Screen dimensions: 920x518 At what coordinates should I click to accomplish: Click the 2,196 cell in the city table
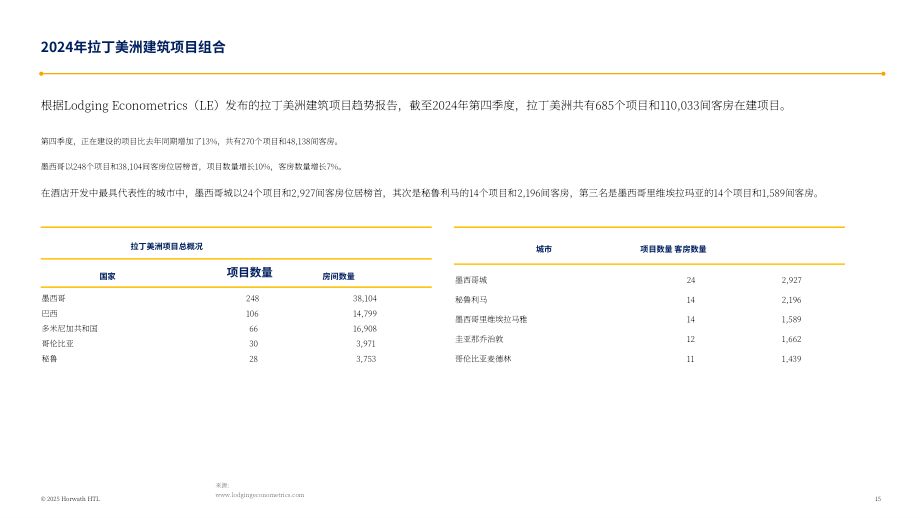pyautogui.click(x=791, y=300)
